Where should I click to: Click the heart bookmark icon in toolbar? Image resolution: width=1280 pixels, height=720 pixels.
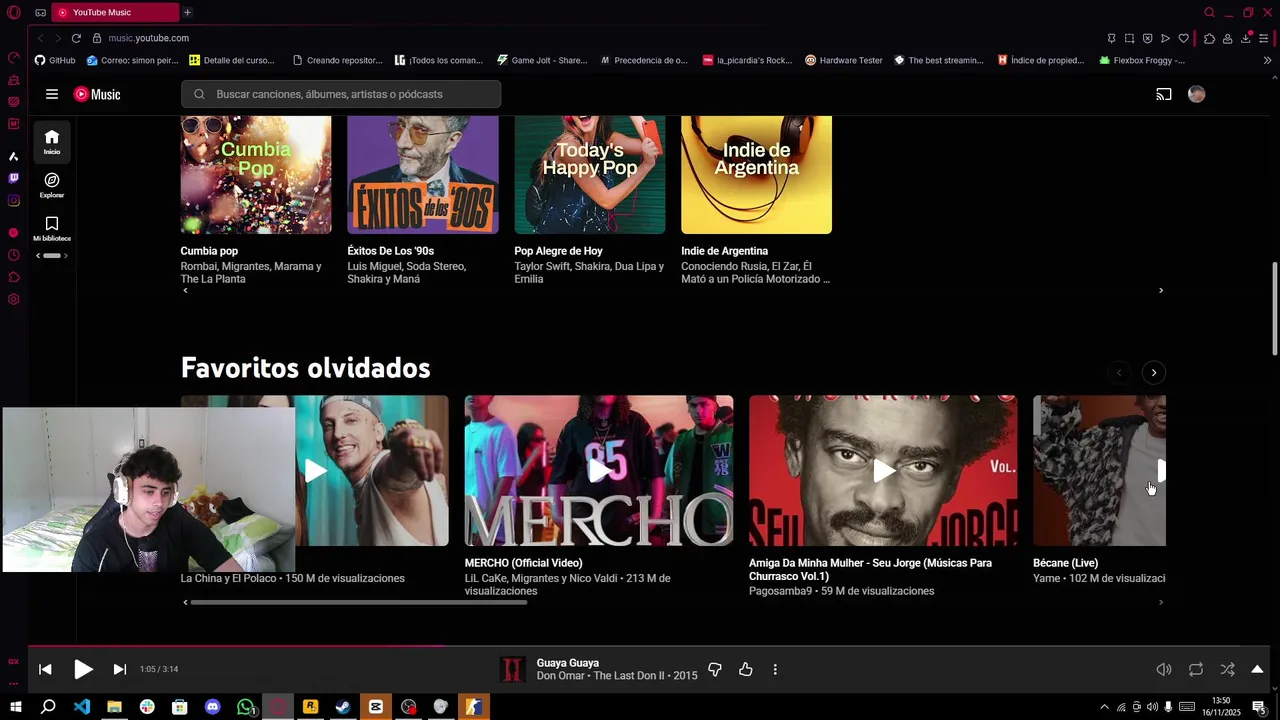tap(1183, 38)
